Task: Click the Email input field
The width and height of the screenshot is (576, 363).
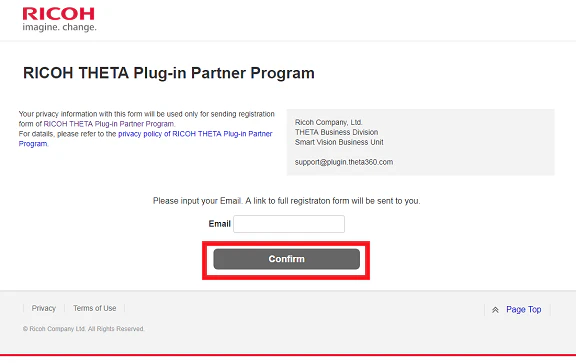Action: click(289, 224)
